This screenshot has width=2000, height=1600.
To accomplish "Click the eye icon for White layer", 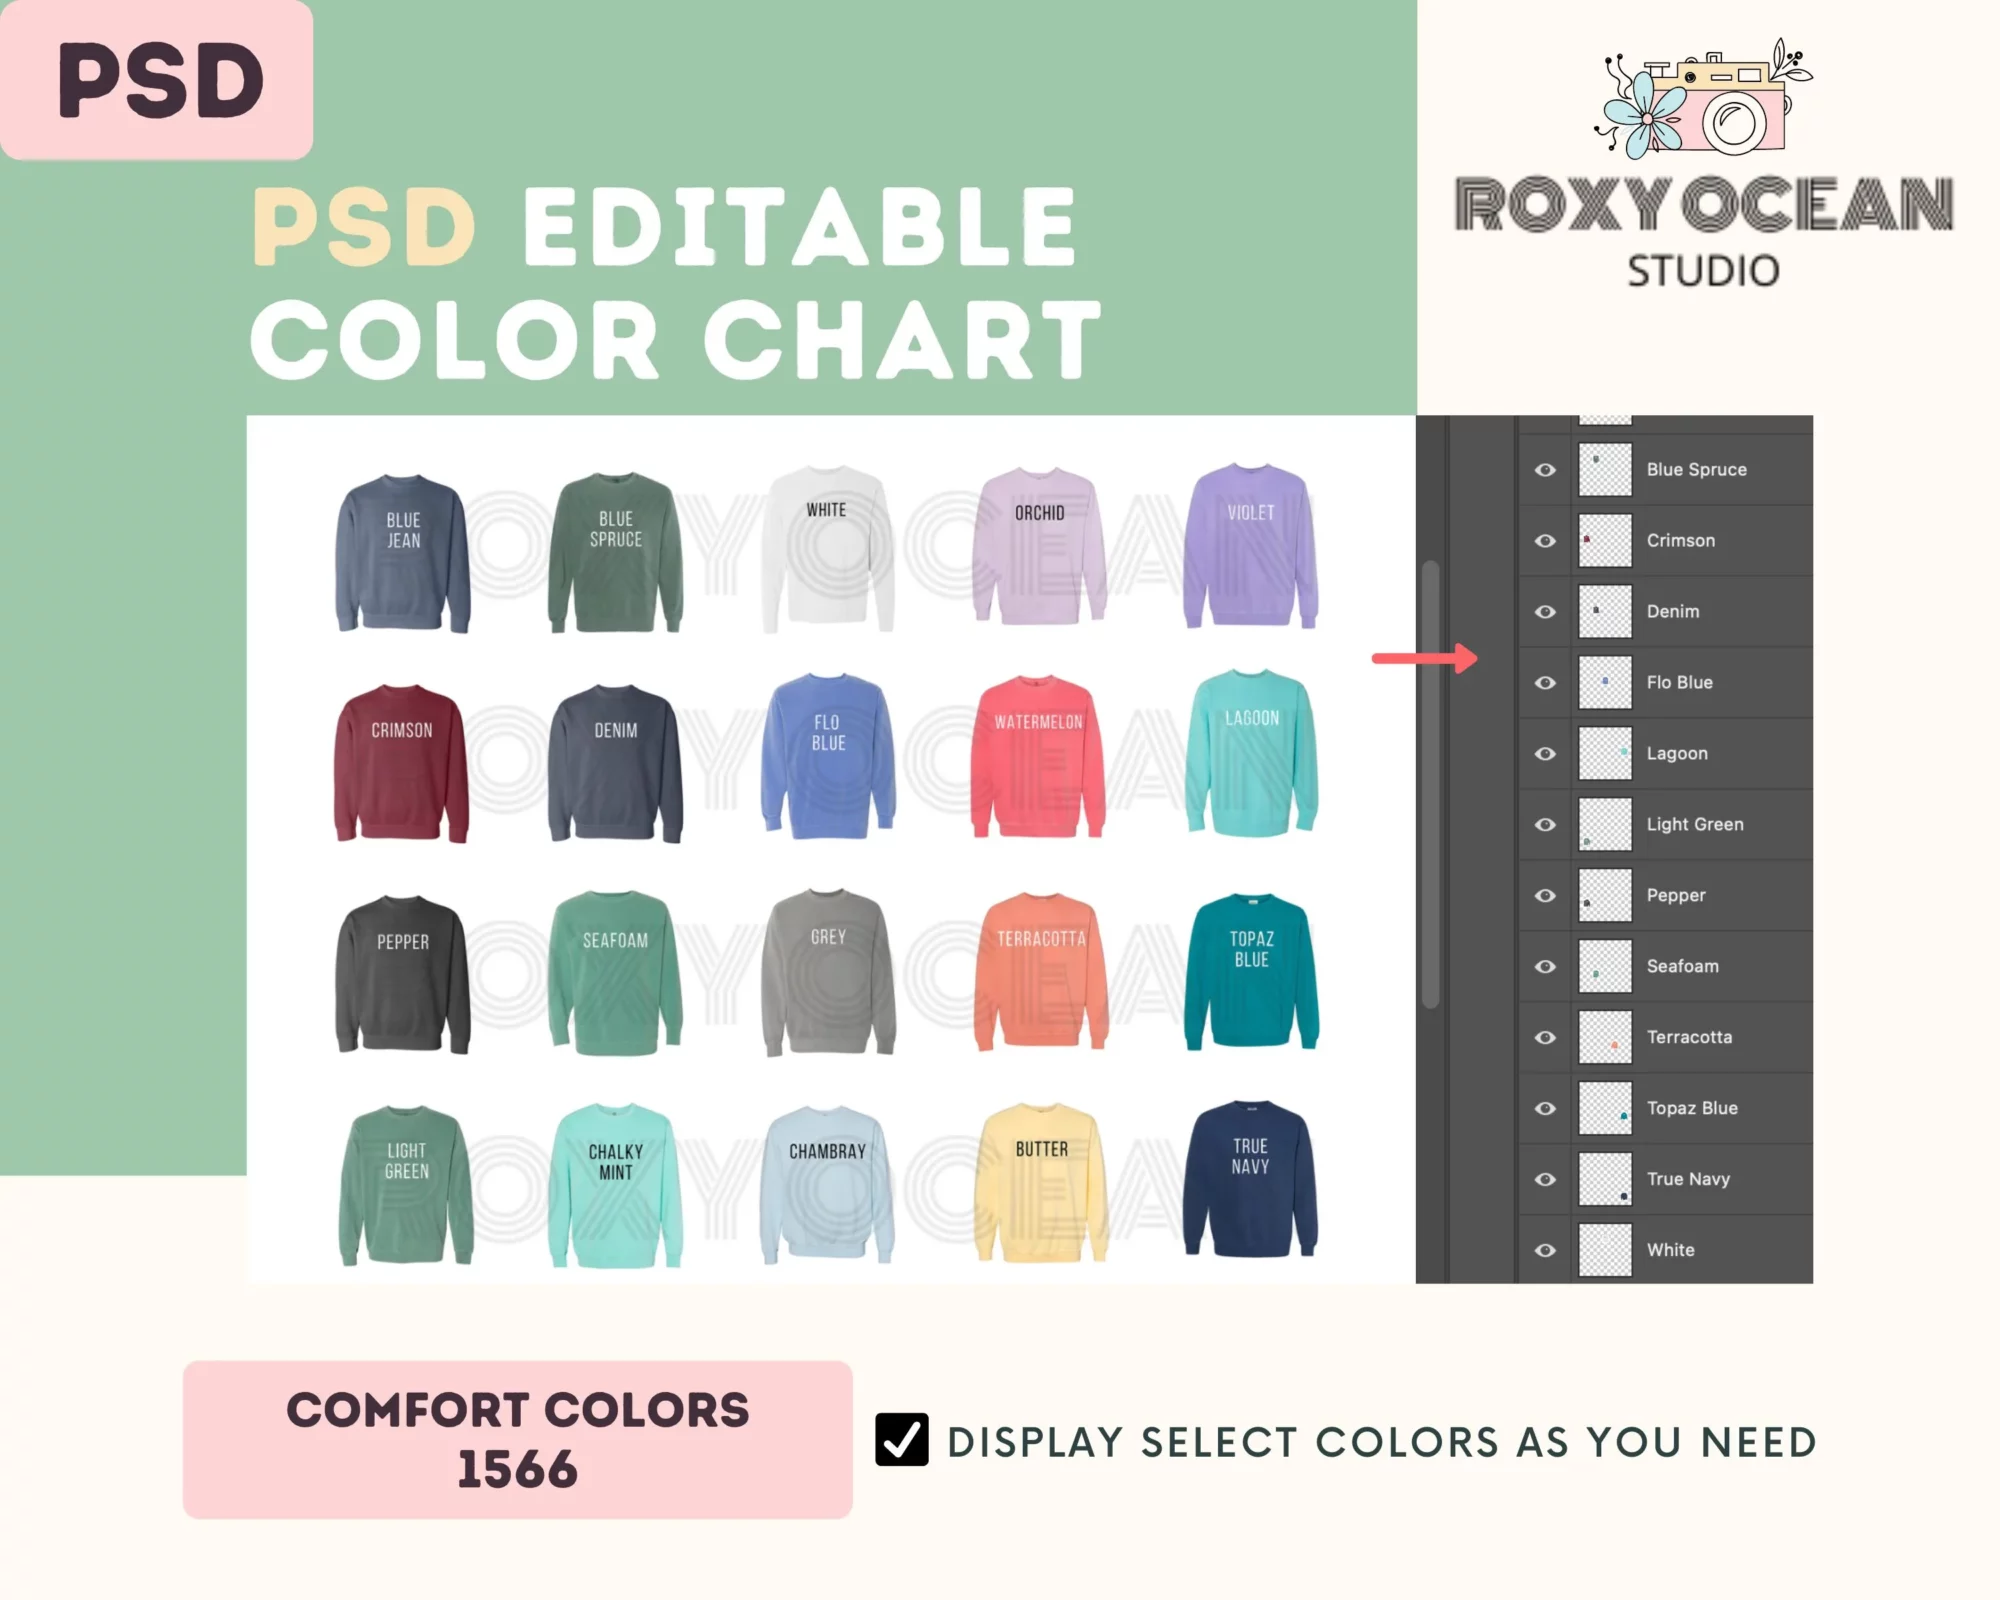I will point(1540,1251).
